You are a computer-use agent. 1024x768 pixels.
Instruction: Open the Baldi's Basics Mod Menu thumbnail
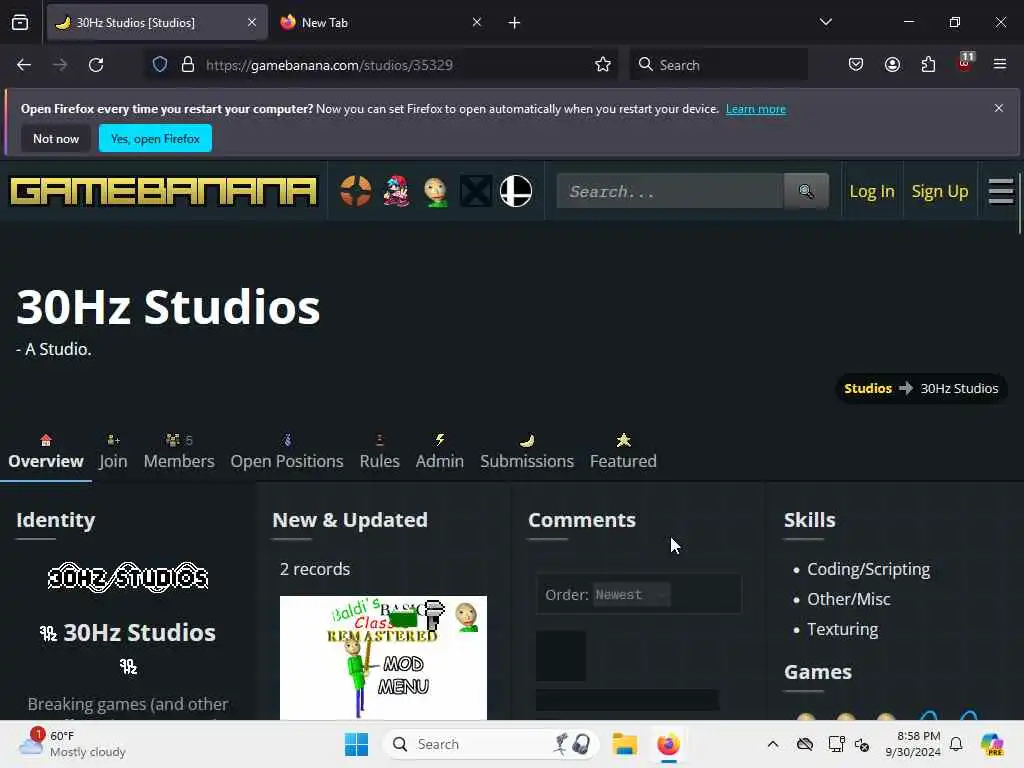(383, 658)
